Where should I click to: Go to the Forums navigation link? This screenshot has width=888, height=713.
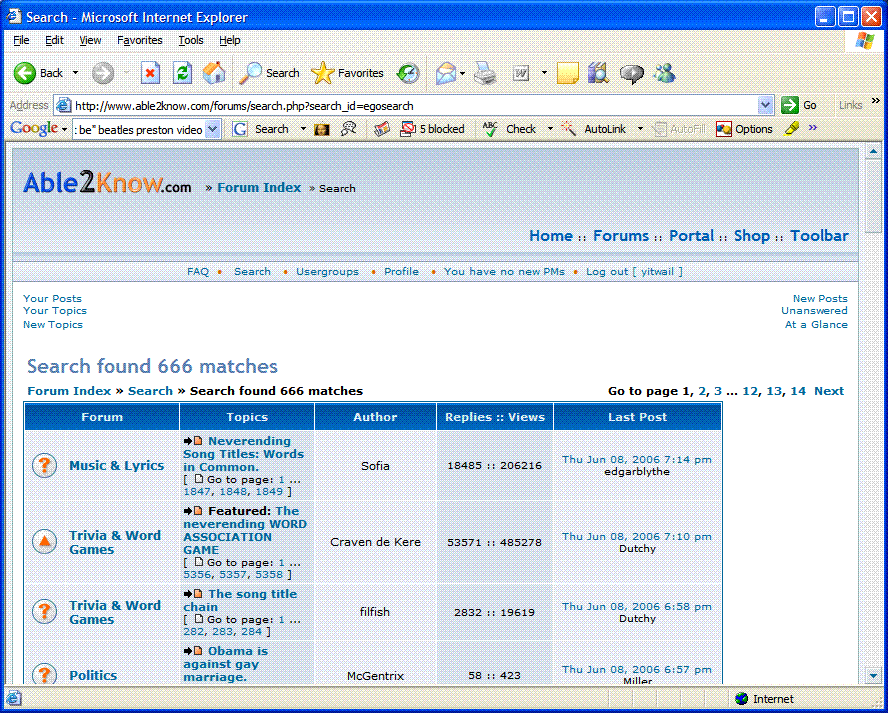point(621,236)
